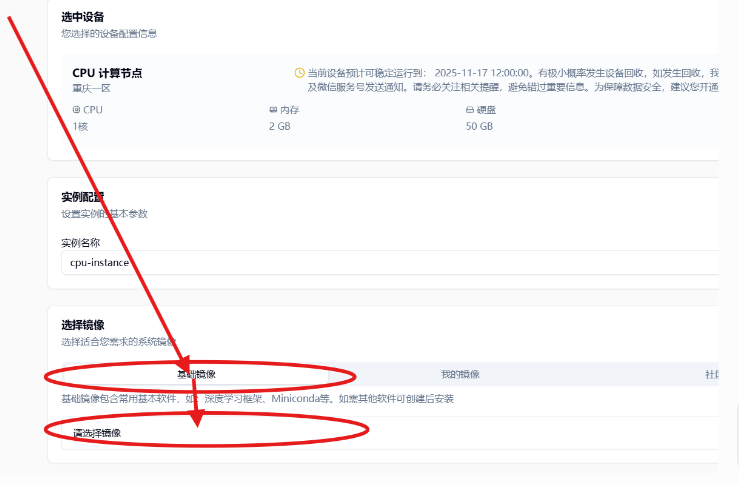
Task: Click the 选中设备 section heading
Action: (x=83, y=17)
